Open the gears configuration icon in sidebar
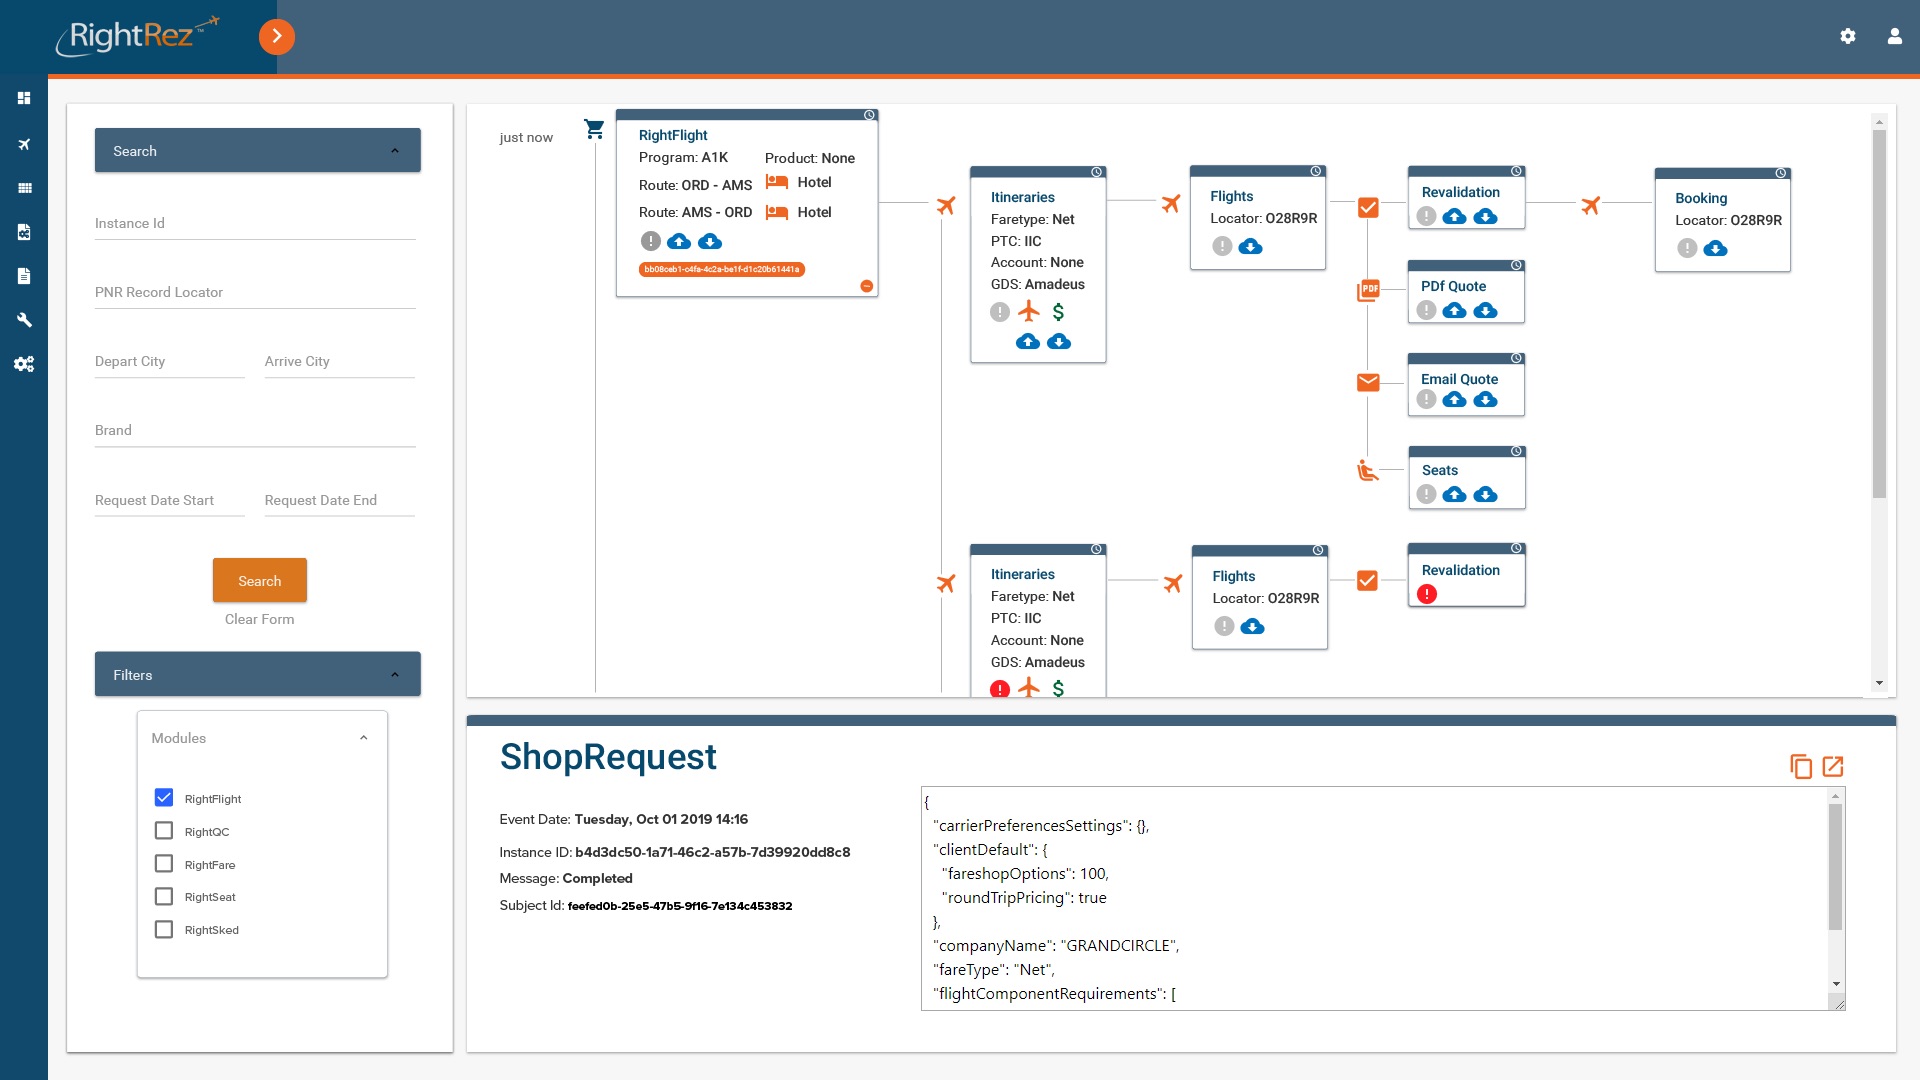 point(24,364)
